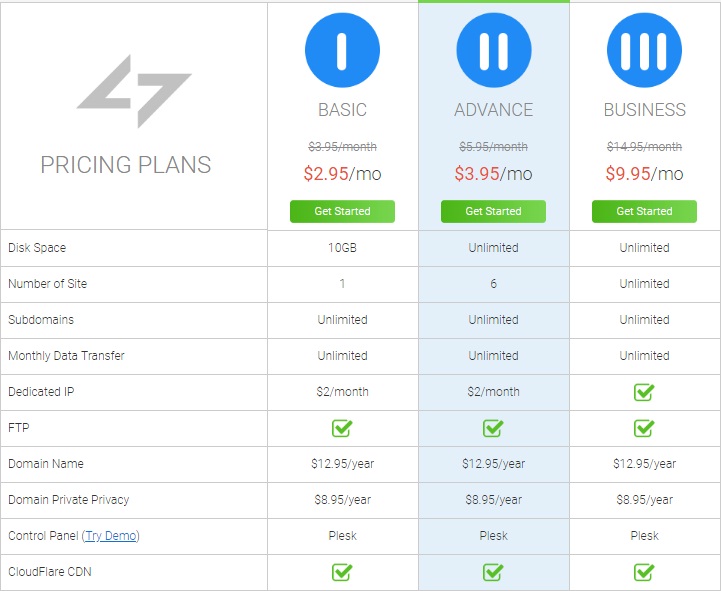Viewport: 721px width, 591px height.
Task: Click the Advance plan FTP checkmark icon
Action: [x=493, y=428]
